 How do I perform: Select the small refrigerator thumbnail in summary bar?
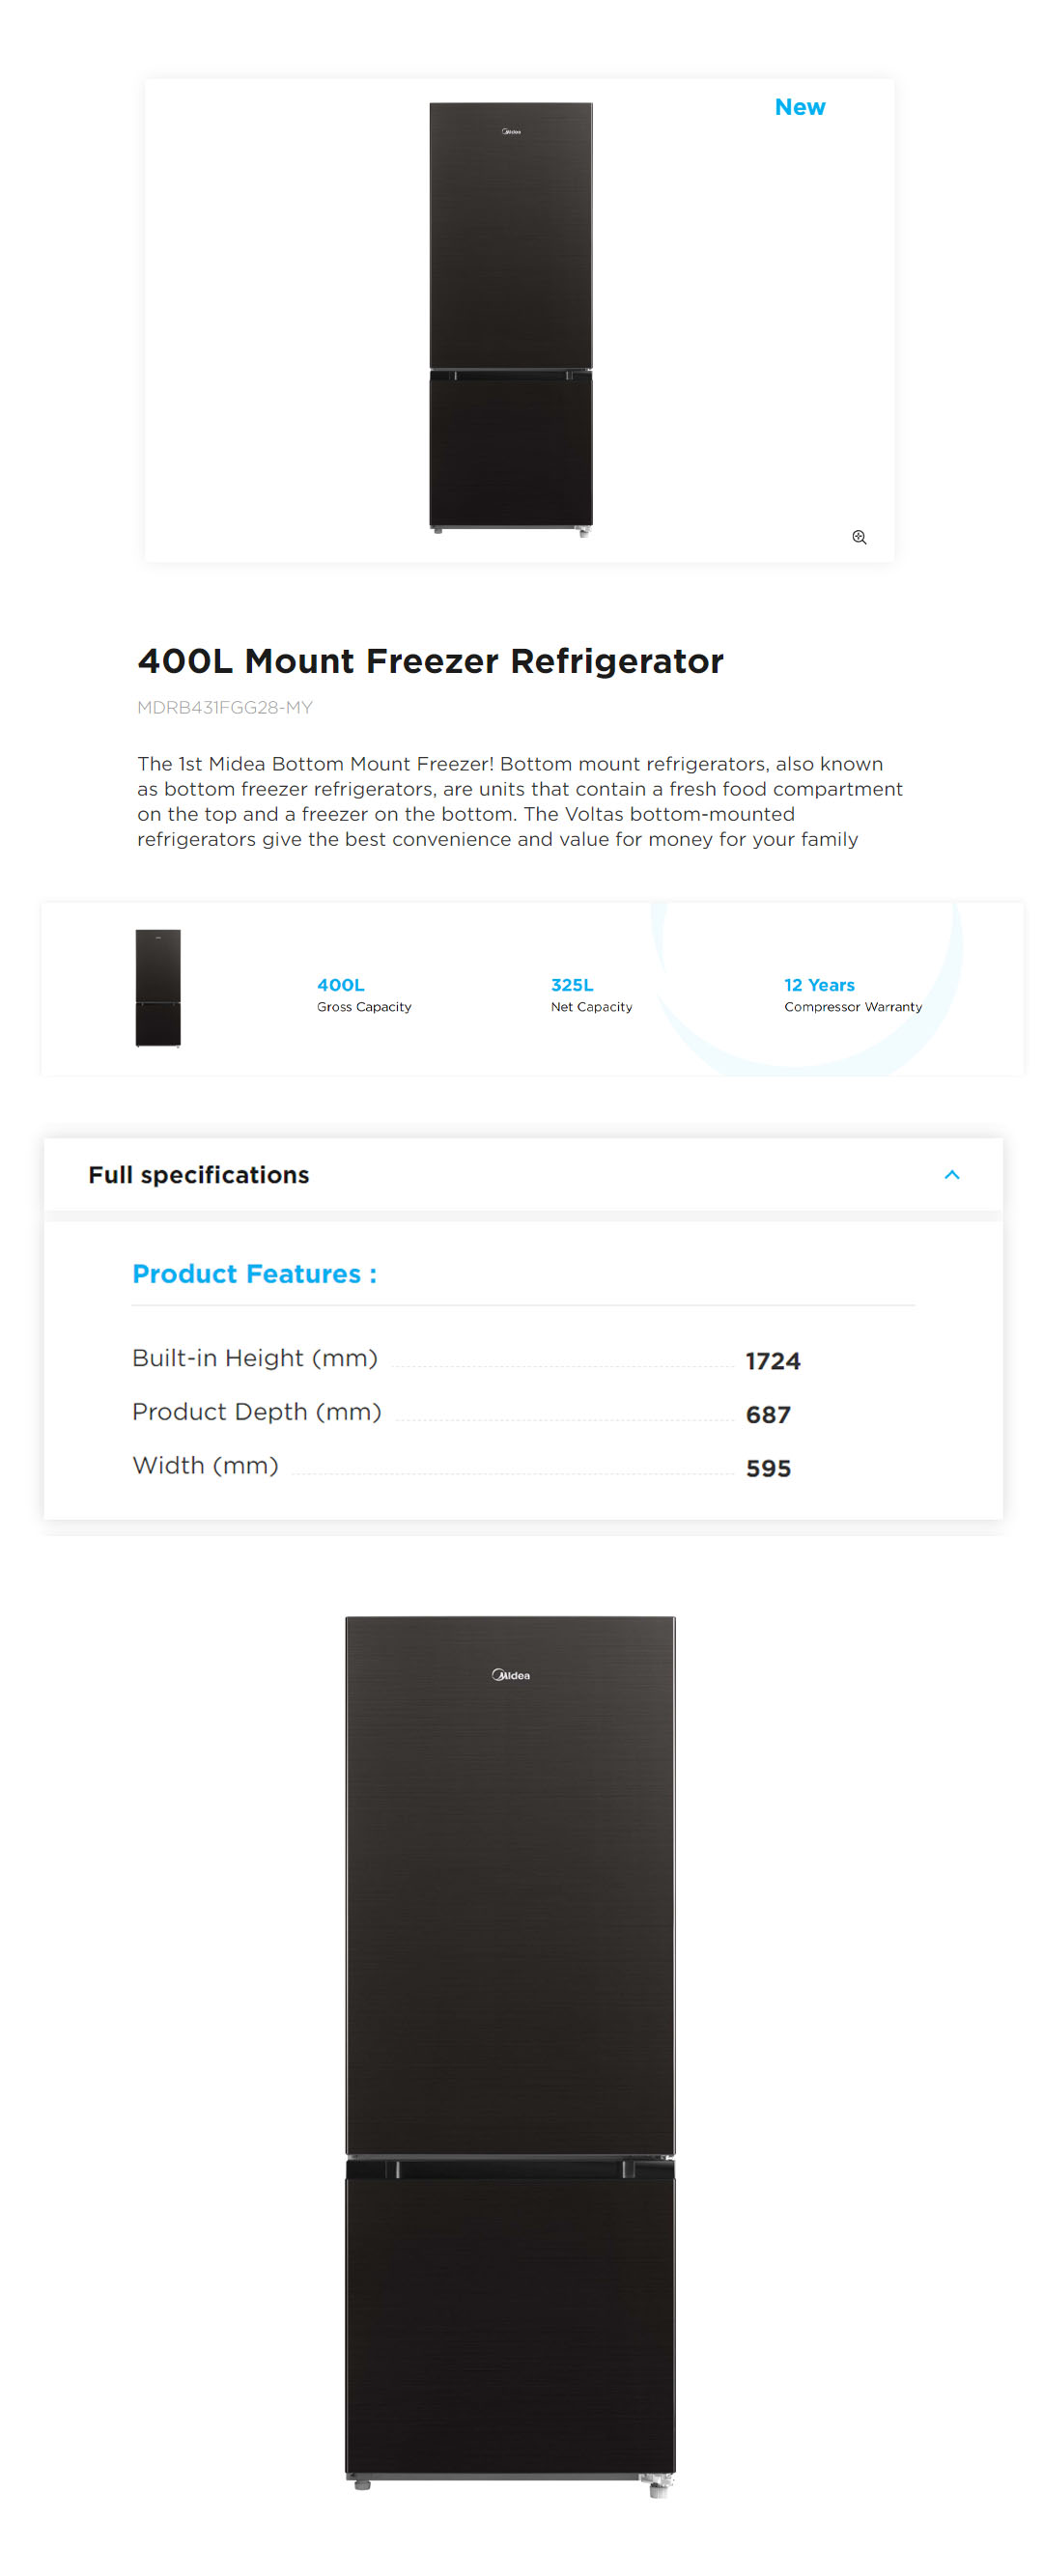click(x=158, y=987)
